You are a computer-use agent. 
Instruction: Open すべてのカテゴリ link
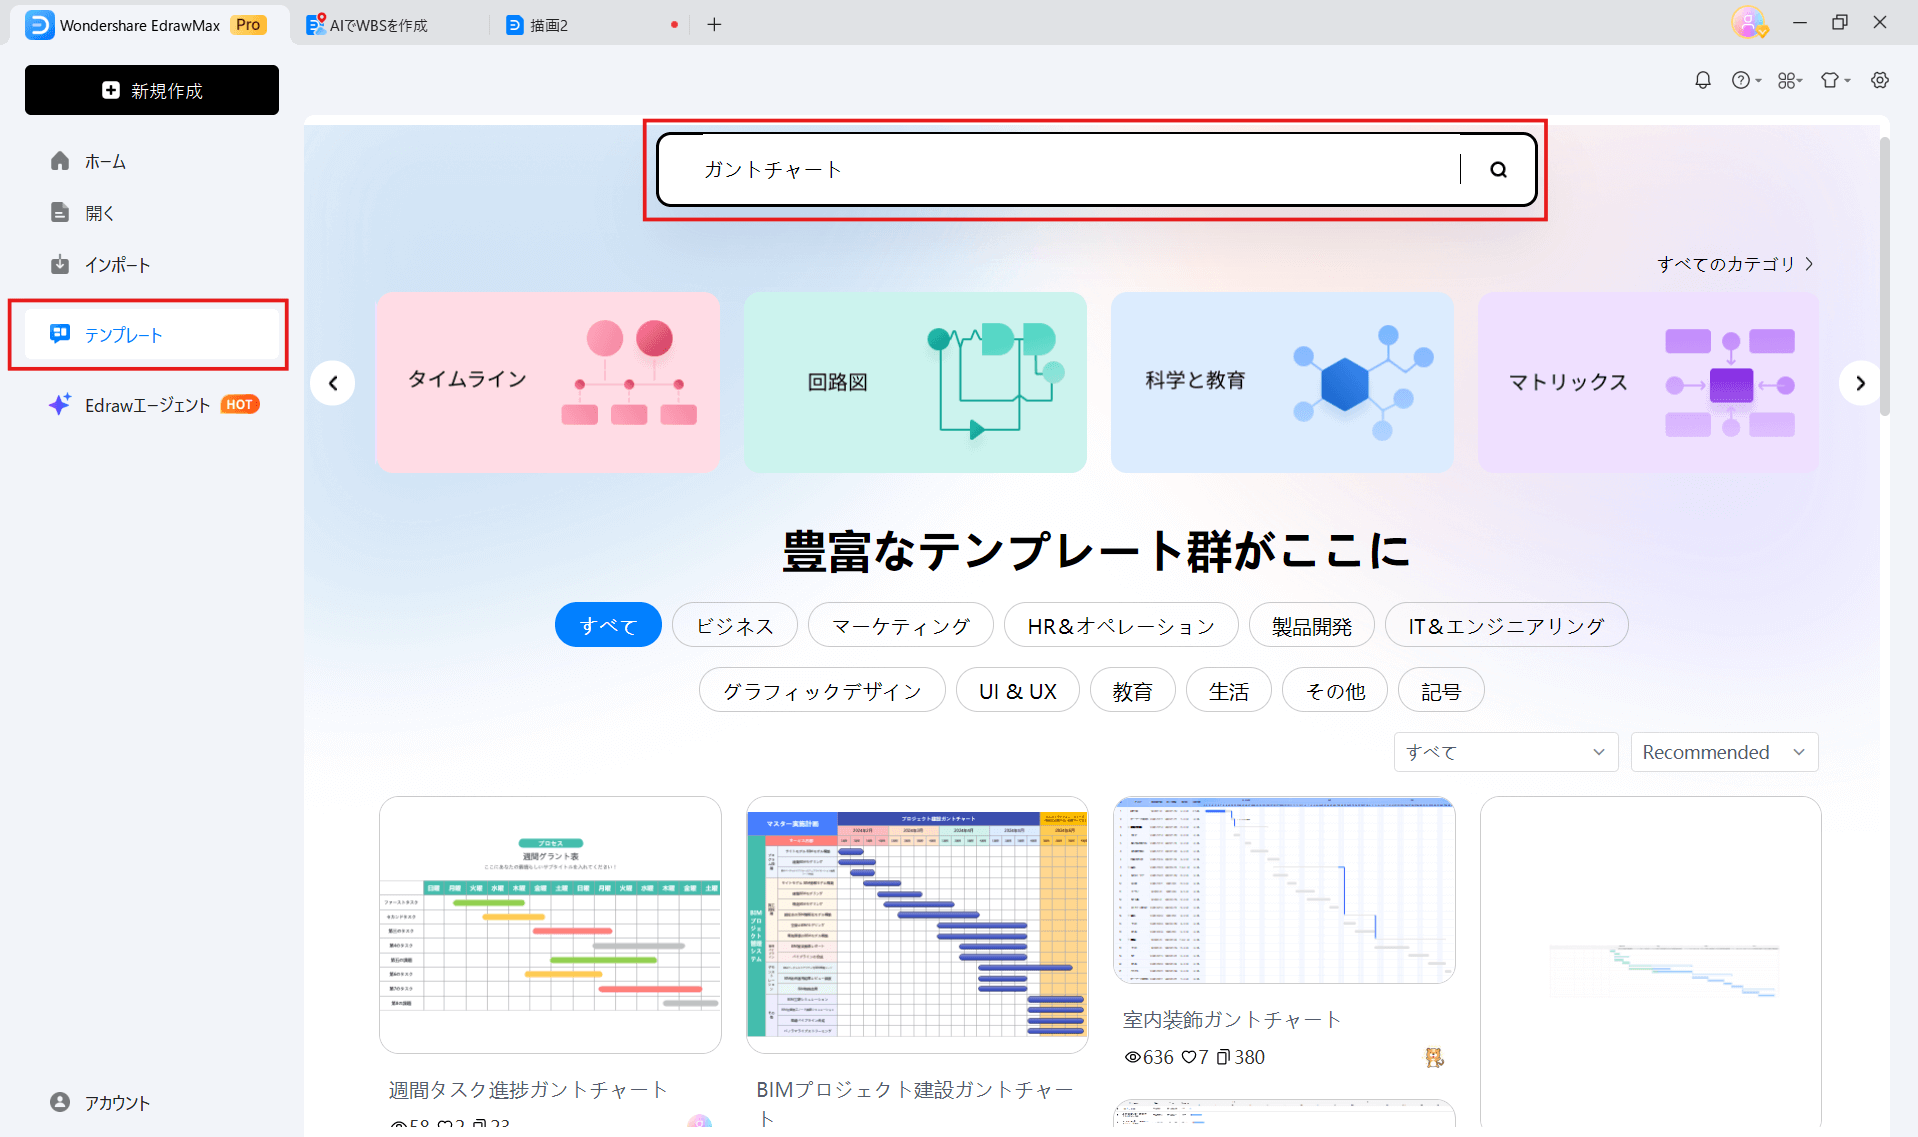1729,263
